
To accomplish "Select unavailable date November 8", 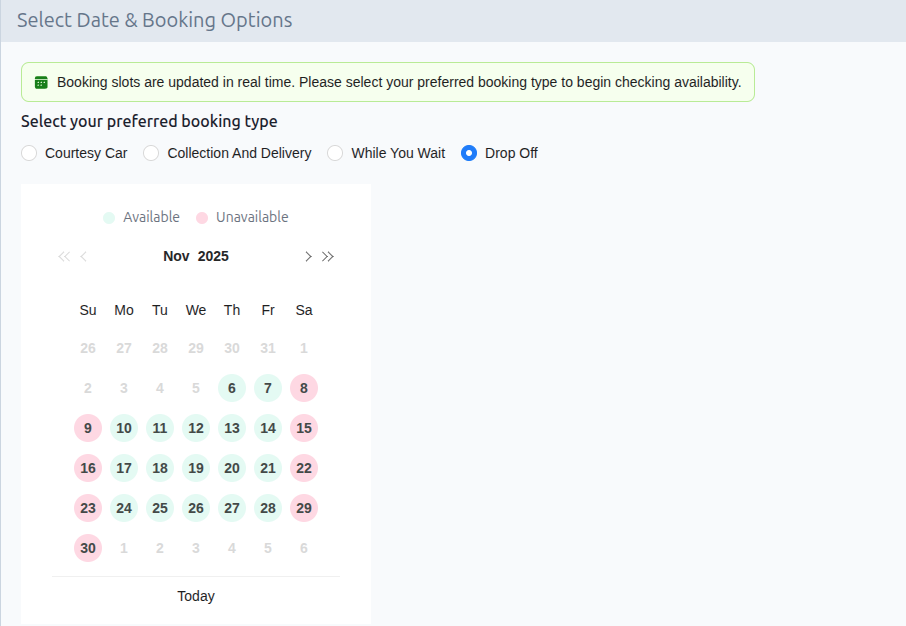I will 304,388.
